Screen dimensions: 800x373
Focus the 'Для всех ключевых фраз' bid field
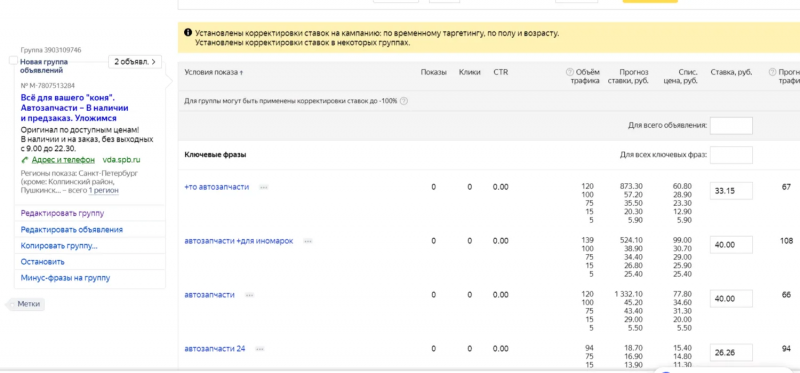(x=731, y=155)
